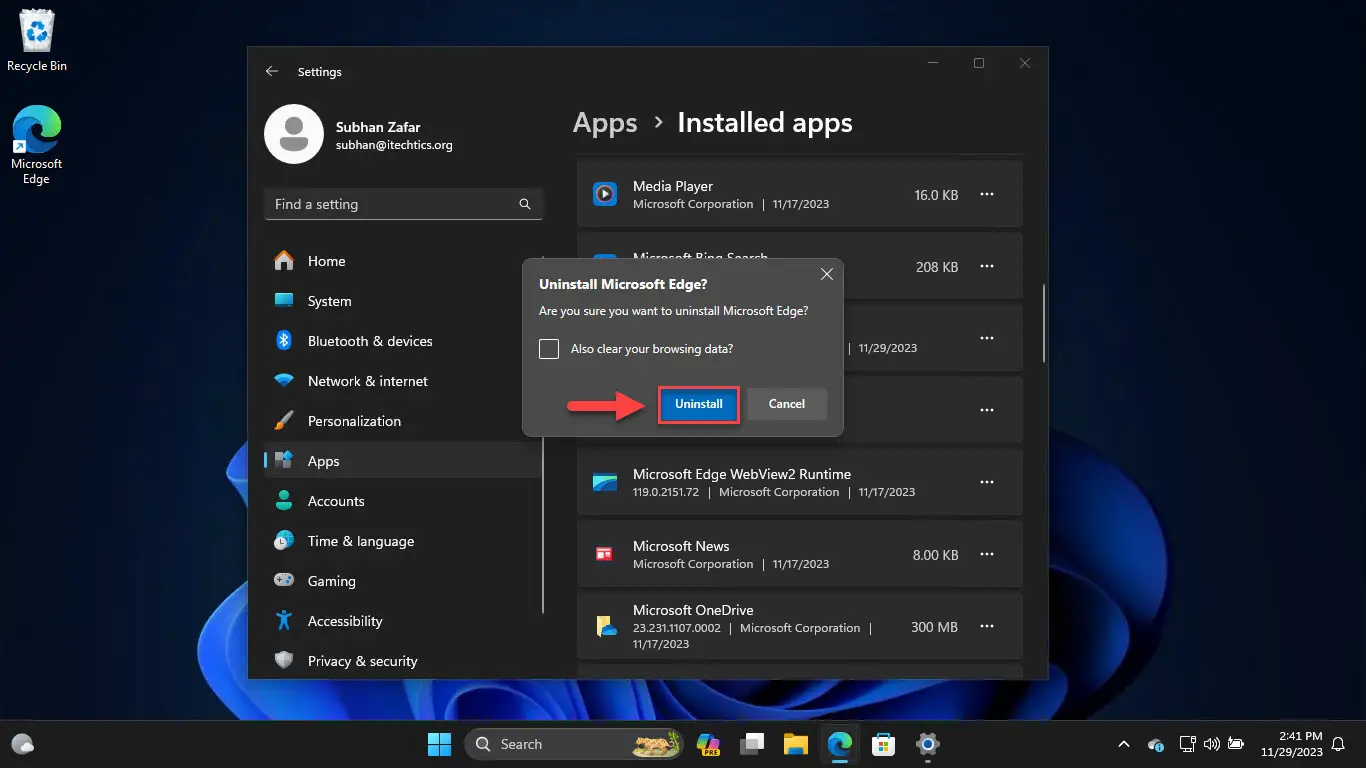
Task: Click the battery tray icon
Action: click(1236, 744)
